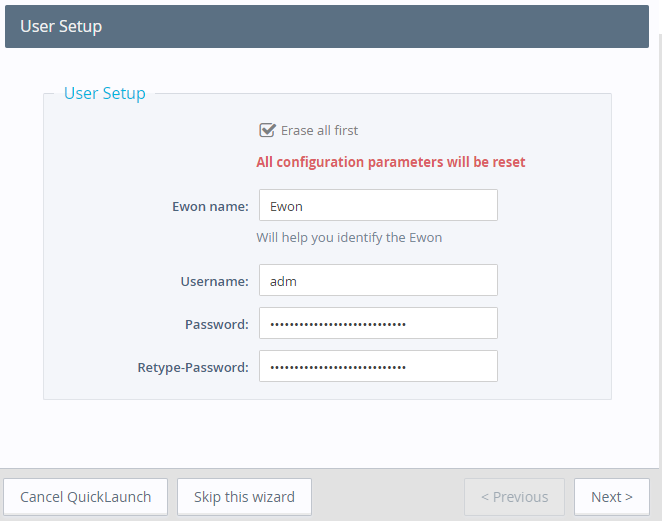Click the 'Erase all first' label text
Image resolution: width=662 pixels, height=521 pixels.
pos(319,130)
